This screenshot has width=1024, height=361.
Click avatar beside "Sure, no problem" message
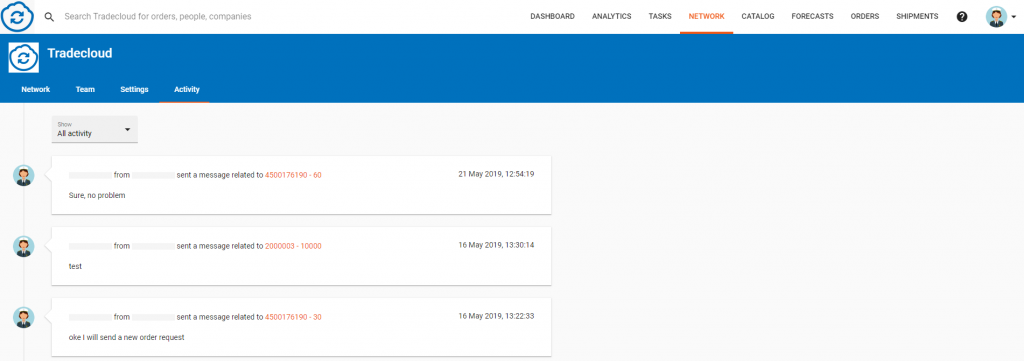click(24, 175)
